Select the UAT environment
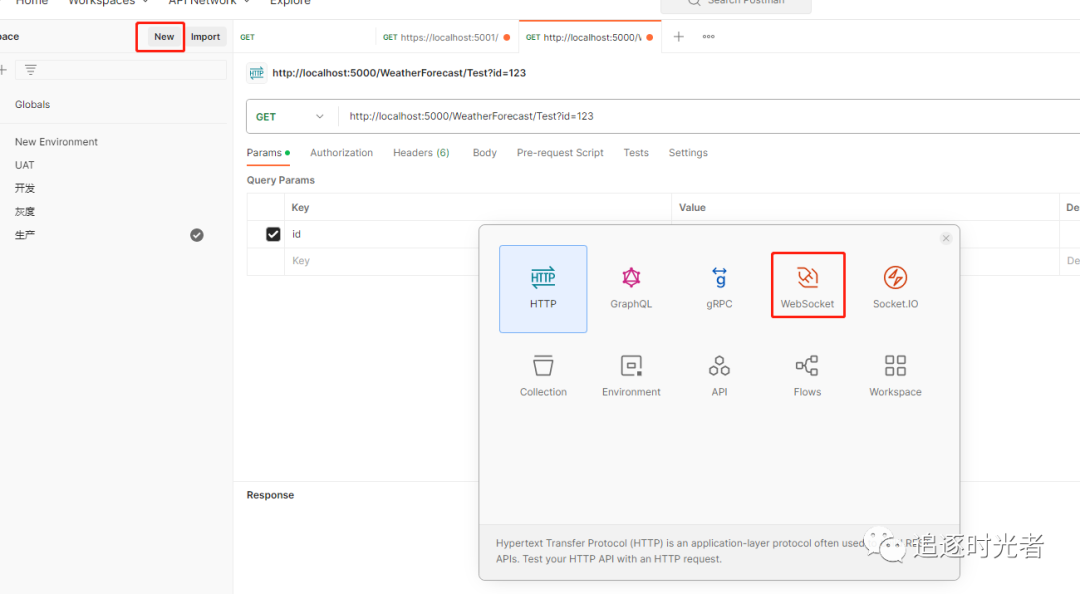Screen dimensions: 1080x594 25,165
